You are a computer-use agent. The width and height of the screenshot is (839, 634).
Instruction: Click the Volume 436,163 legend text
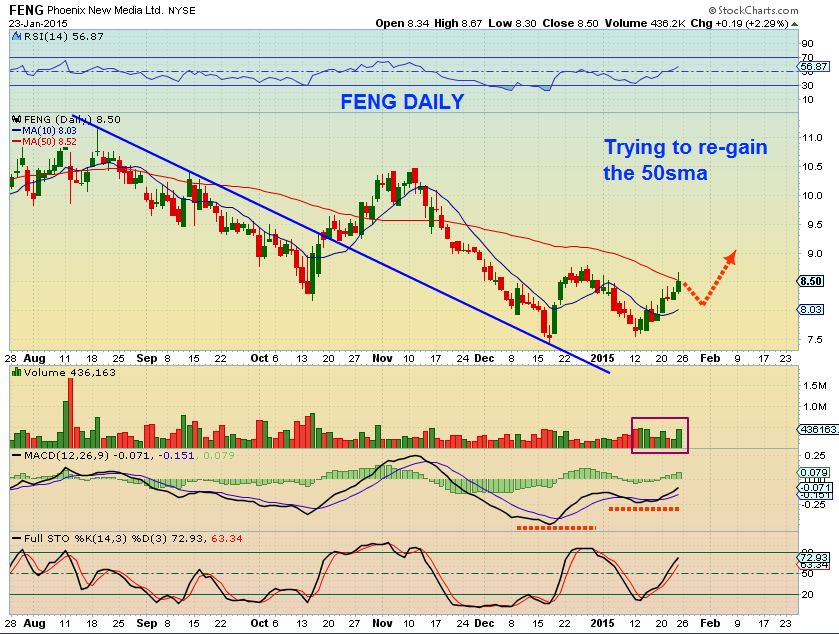click(x=70, y=372)
